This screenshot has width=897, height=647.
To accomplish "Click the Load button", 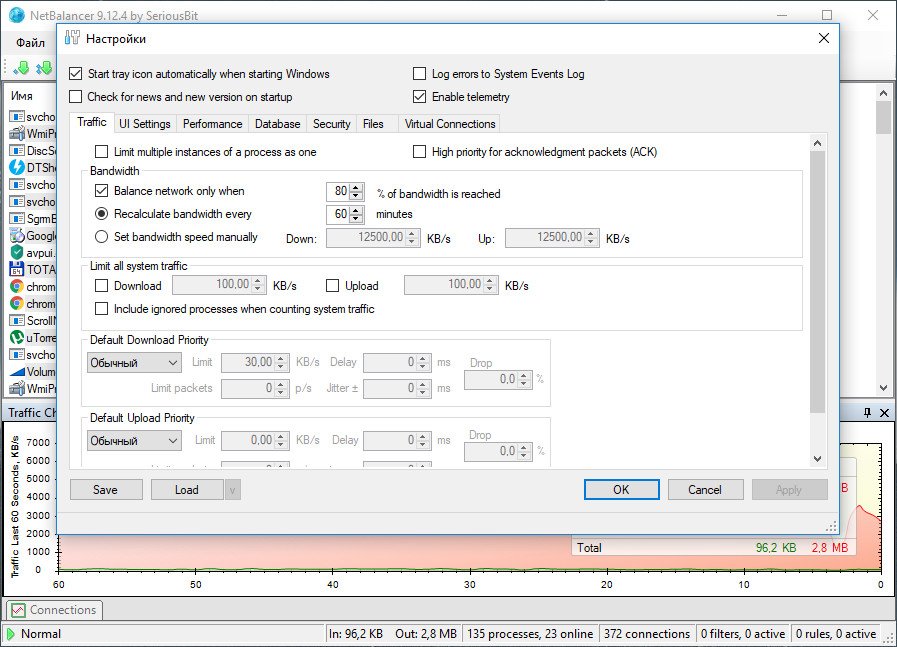I will (x=187, y=490).
